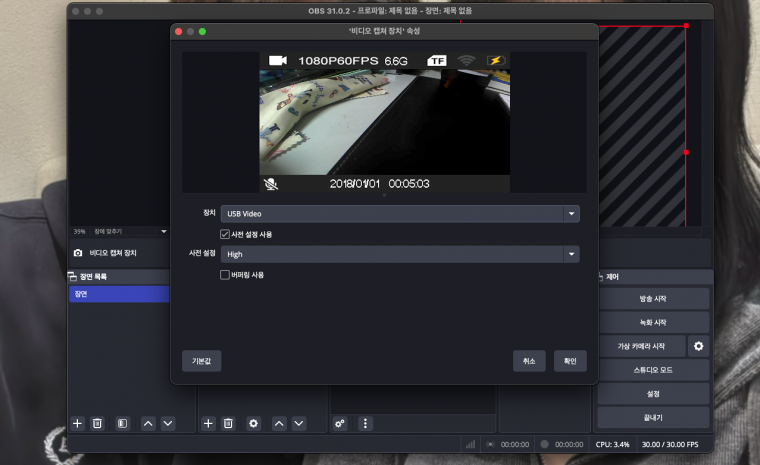Click 방송 시작 to start streaming
Viewport: 760px width, 465px height.
pyautogui.click(x=653, y=299)
